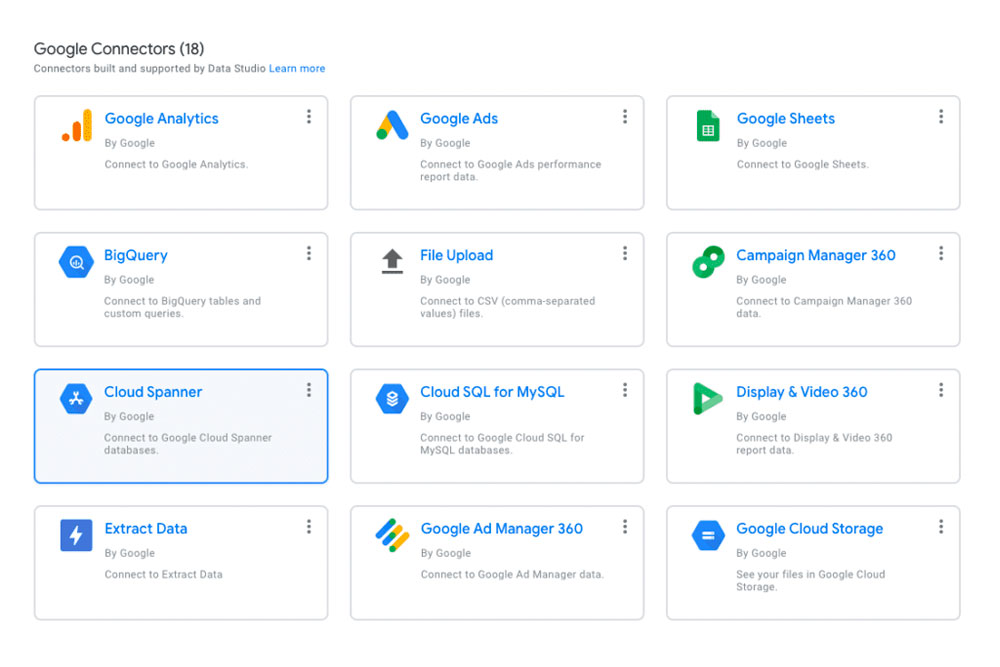Click the Google Ad Manager 360 icon
The image size is (1000, 667).
point(392,535)
